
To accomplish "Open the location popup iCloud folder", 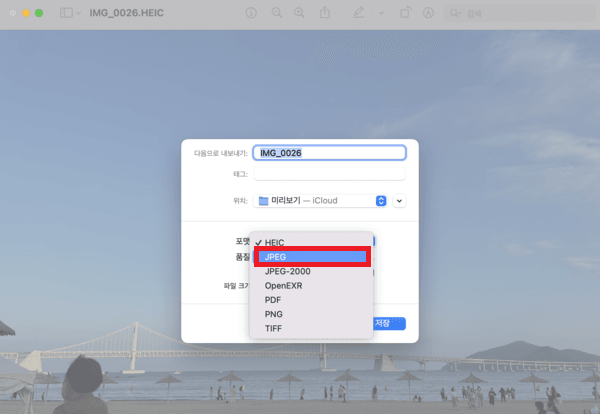I will tap(320, 200).
